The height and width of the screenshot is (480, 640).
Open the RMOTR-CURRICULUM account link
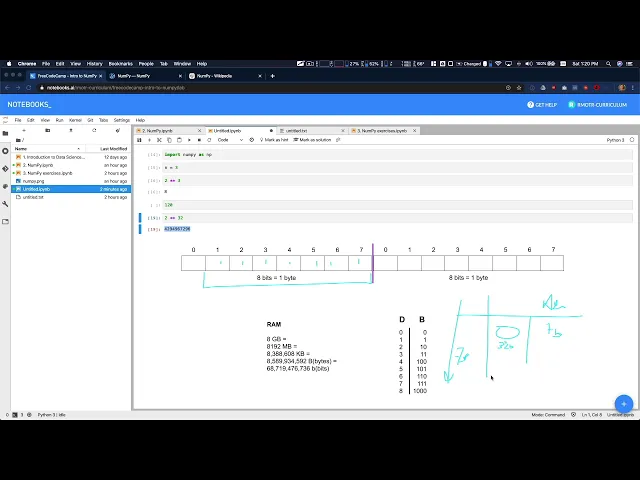click(598, 105)
